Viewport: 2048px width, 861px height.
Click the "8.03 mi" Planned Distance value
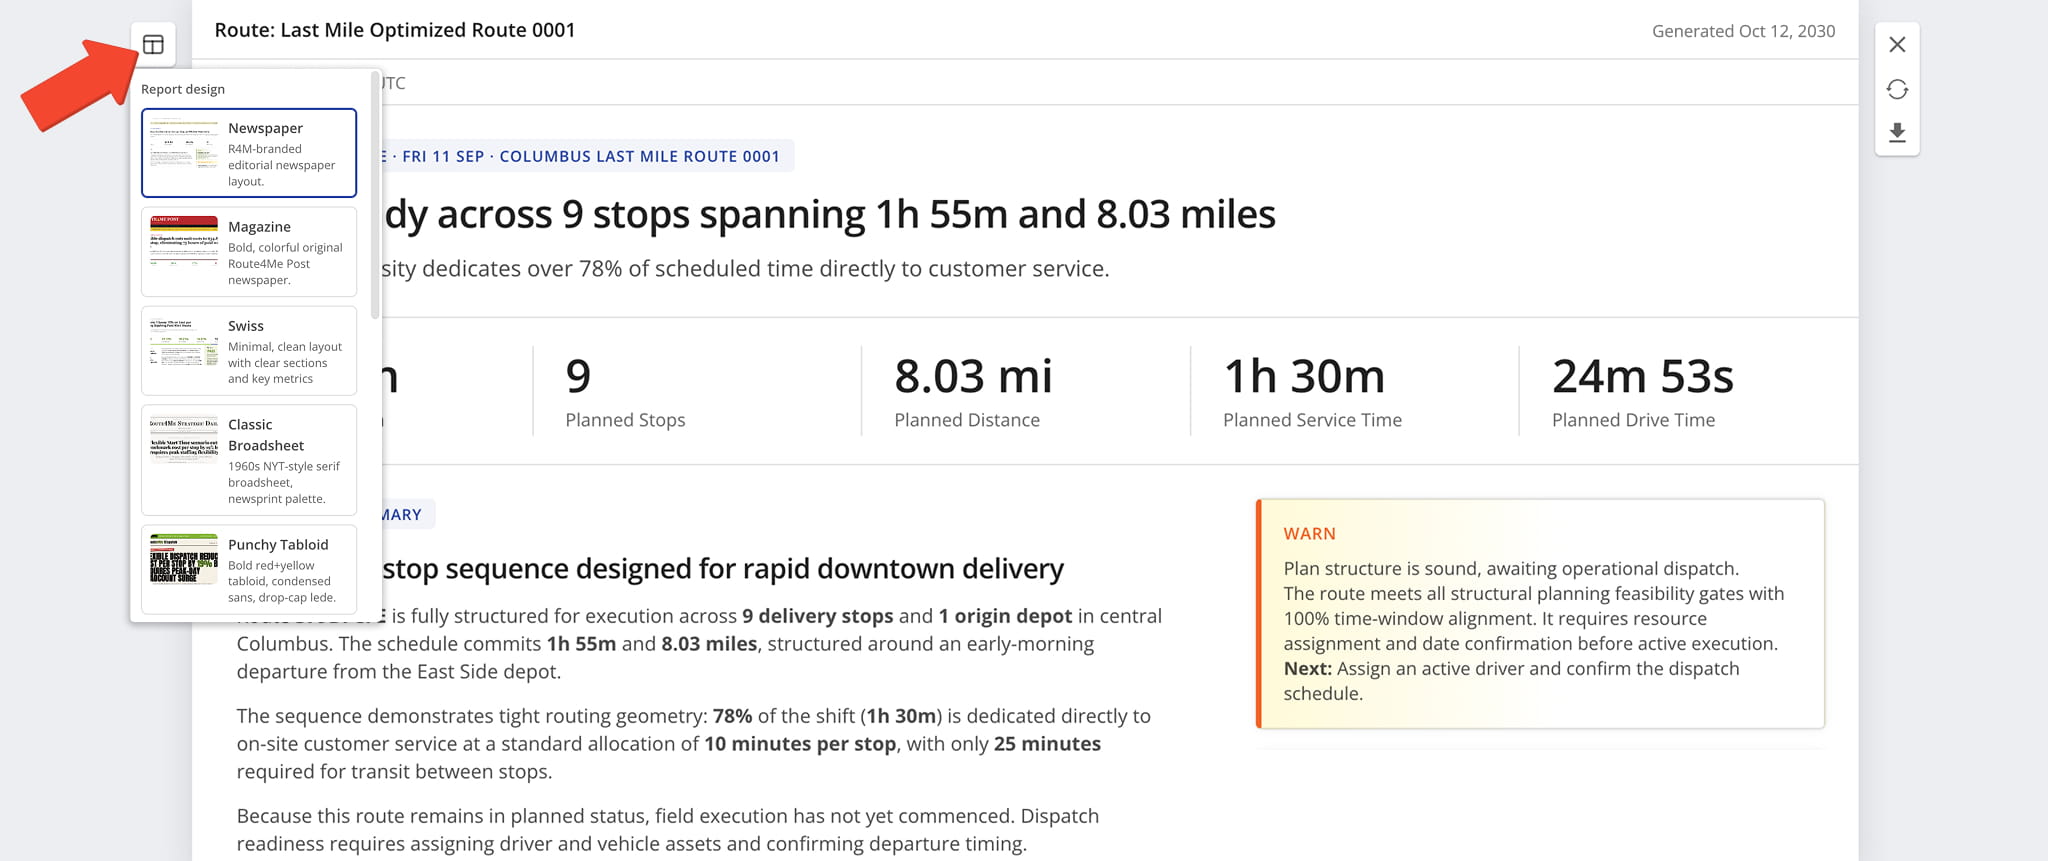pyautogui.click(x=973, y=376)
